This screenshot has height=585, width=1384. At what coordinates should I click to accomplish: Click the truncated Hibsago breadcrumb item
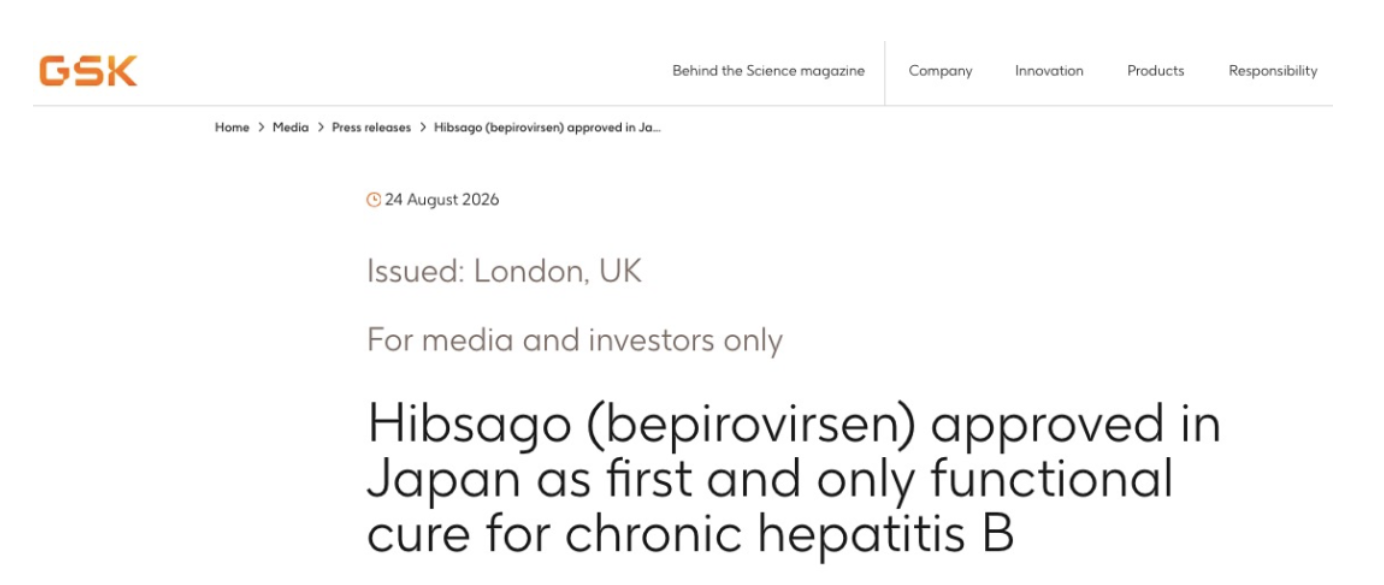pyautogui.click(x=548, y=128)
